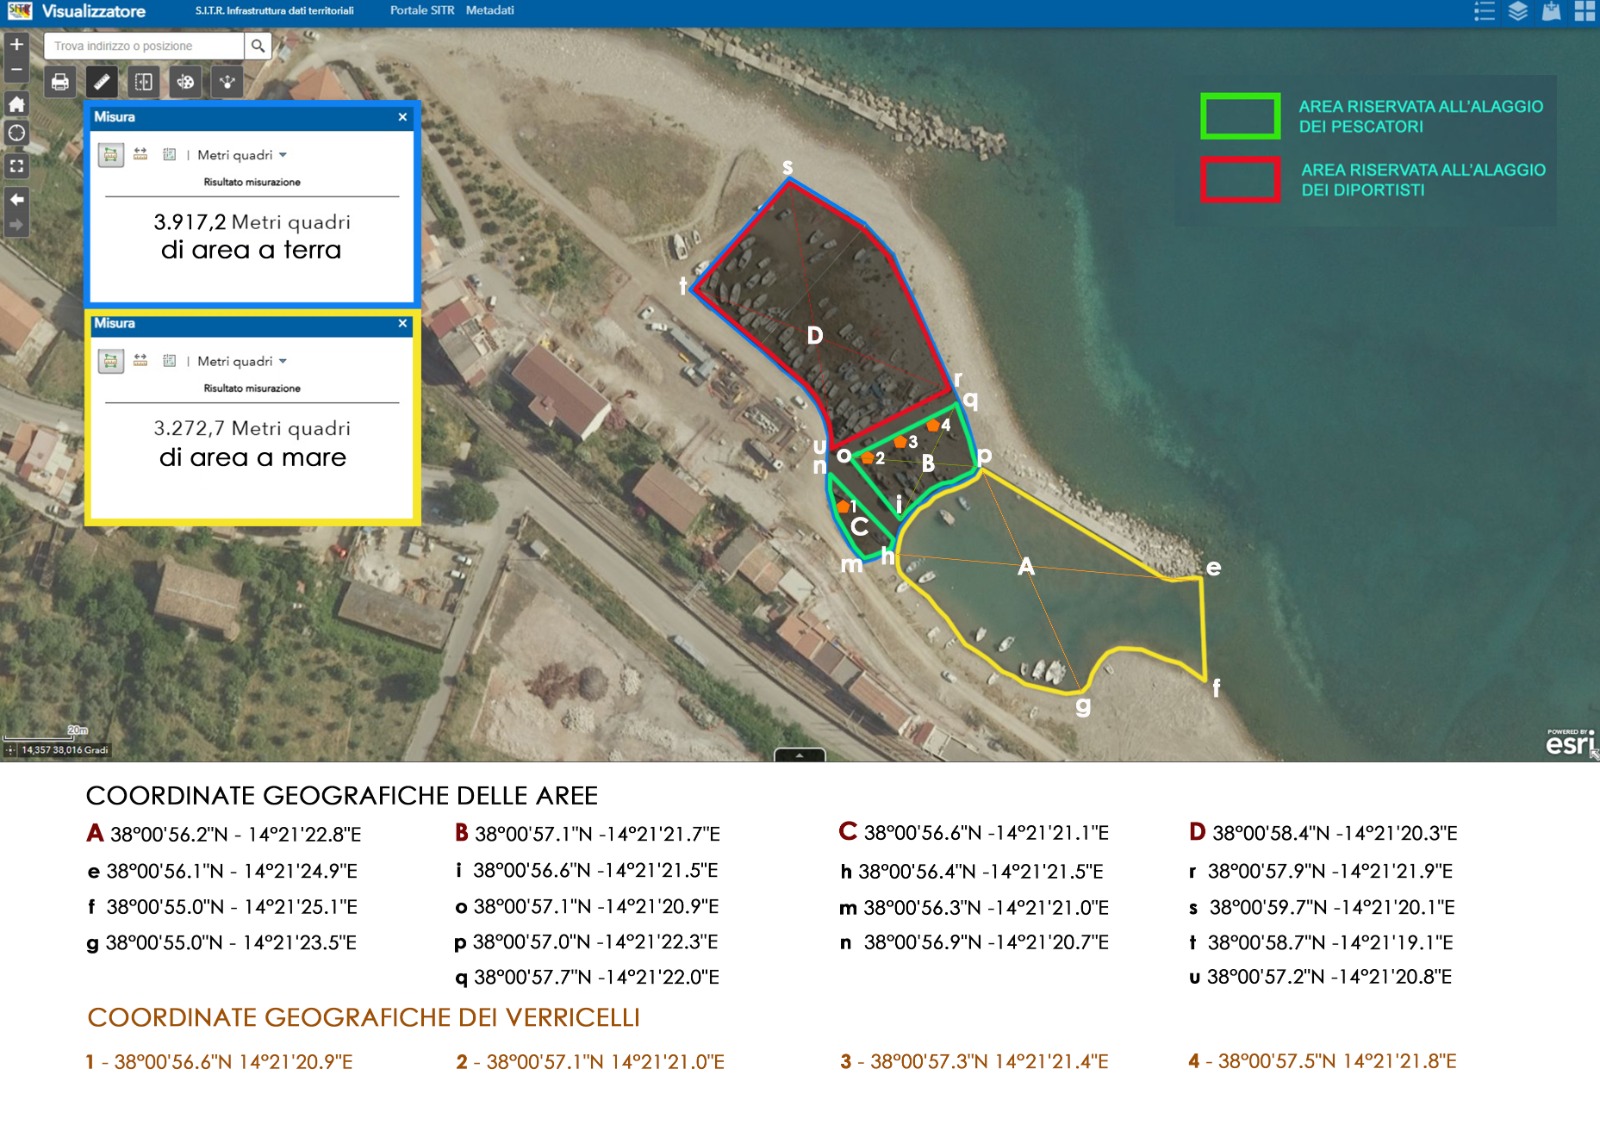The image size is (1600, 1131).
Task: Open the Draw palette tool
Action: (x=185, y=82)
